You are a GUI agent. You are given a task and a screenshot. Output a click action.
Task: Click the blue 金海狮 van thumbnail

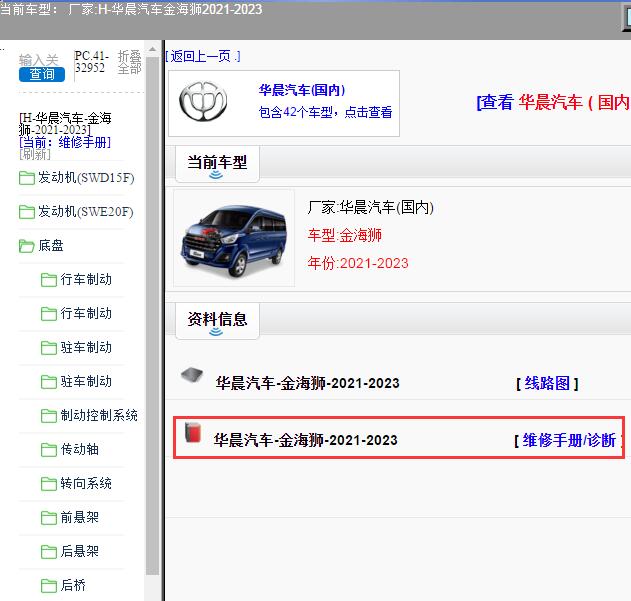click(234, 238)
